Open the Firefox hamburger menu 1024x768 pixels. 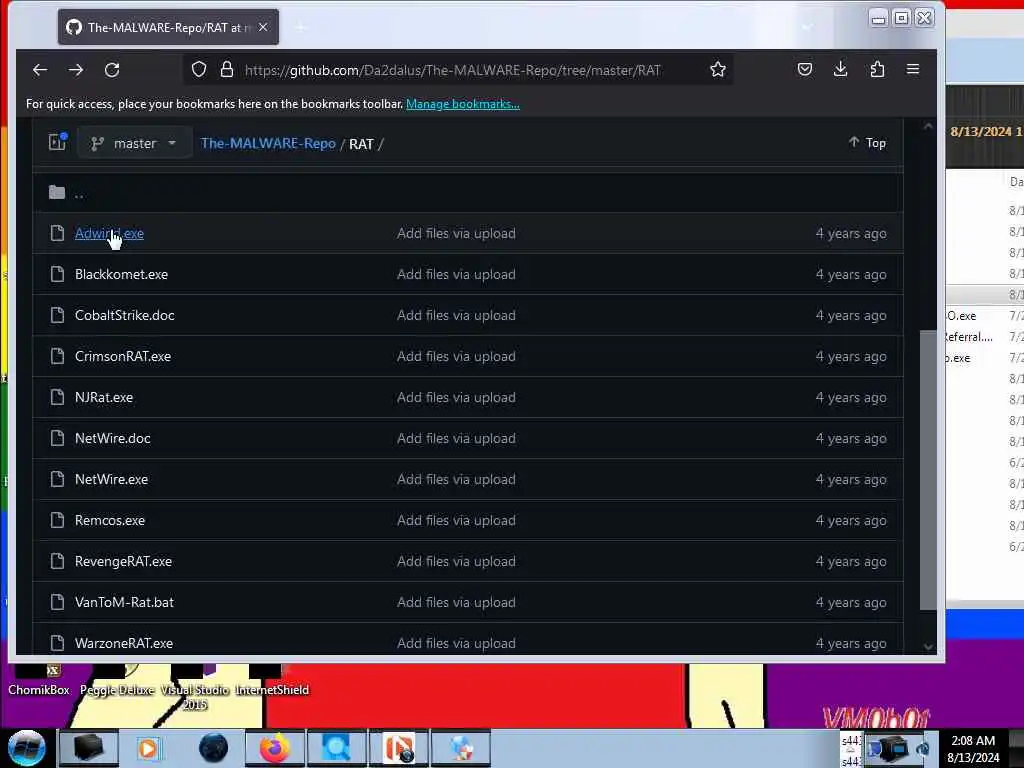click(x=913, y=69)
